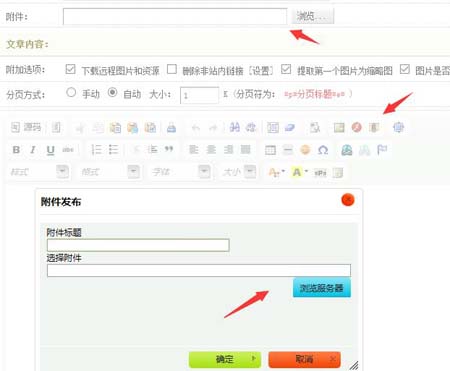Toggle Underline formatting
This screenshot has width=450, height=371.
pos(50,150)
